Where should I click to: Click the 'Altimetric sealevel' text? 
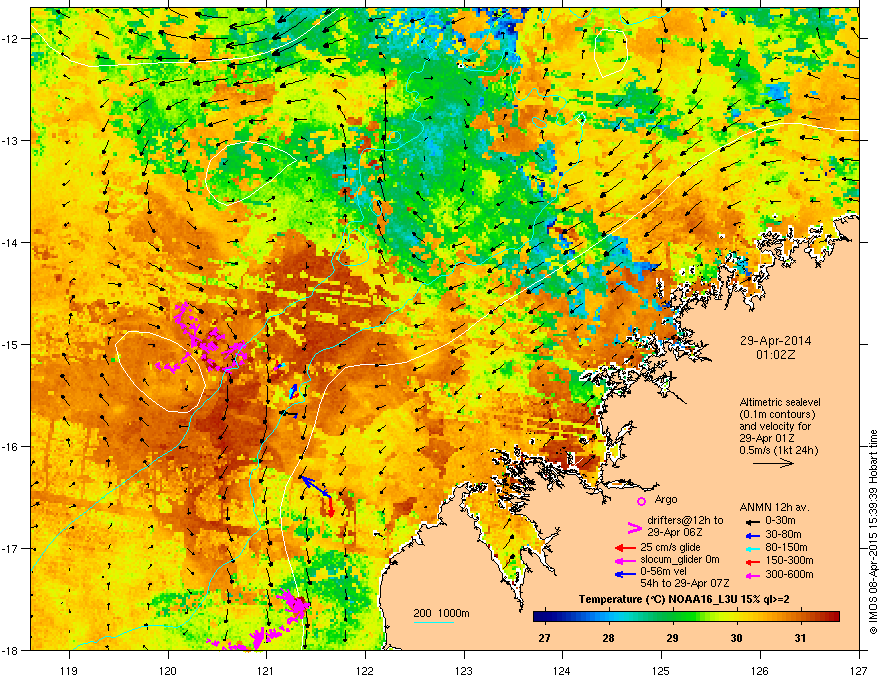780,402
